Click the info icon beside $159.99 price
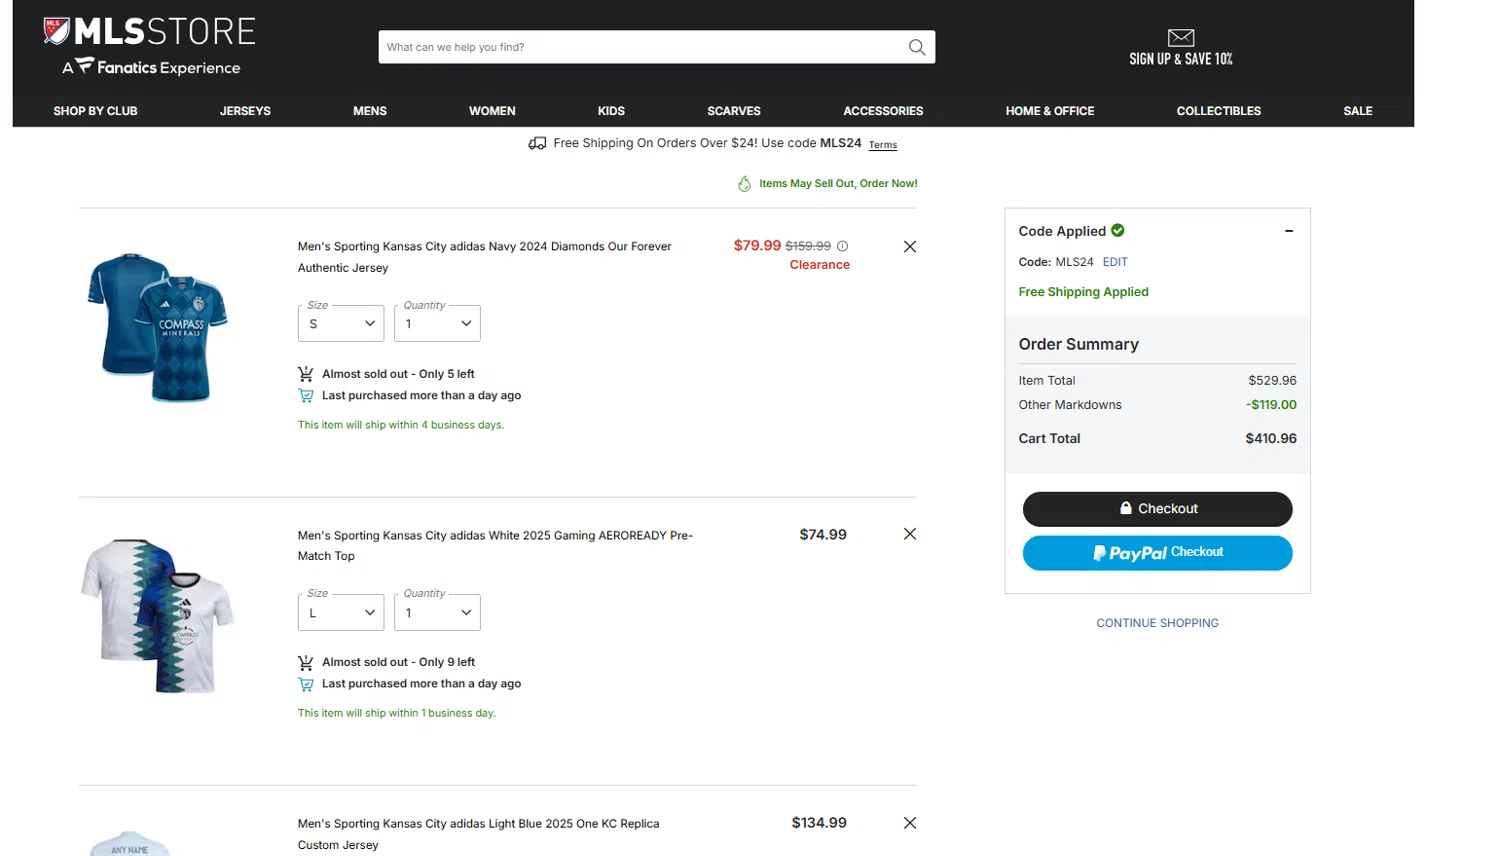 [x=842, y=246]
